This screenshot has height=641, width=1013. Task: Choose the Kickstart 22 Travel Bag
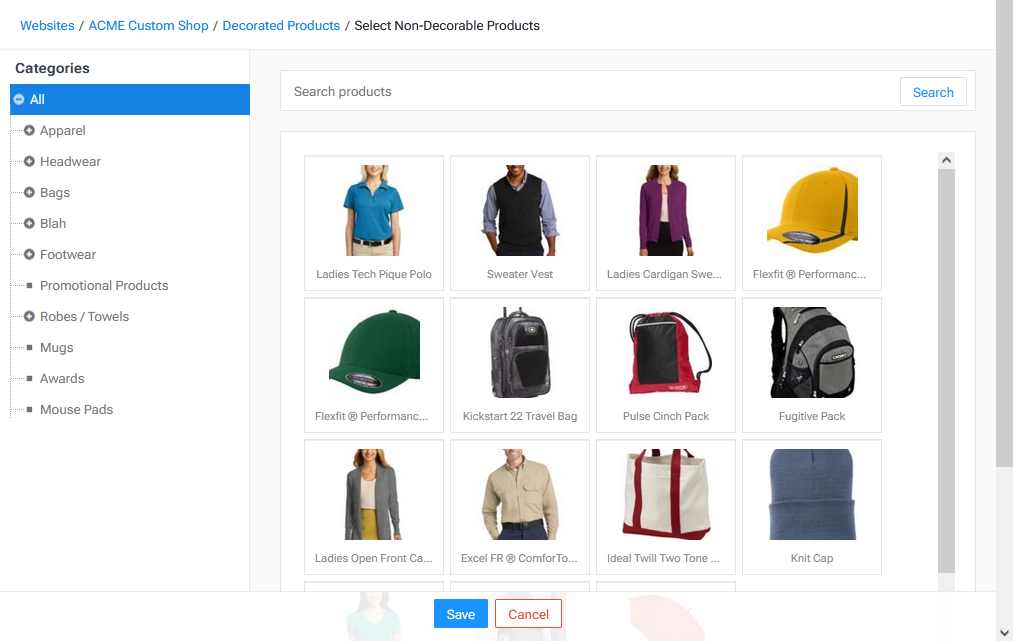[520, 364]
